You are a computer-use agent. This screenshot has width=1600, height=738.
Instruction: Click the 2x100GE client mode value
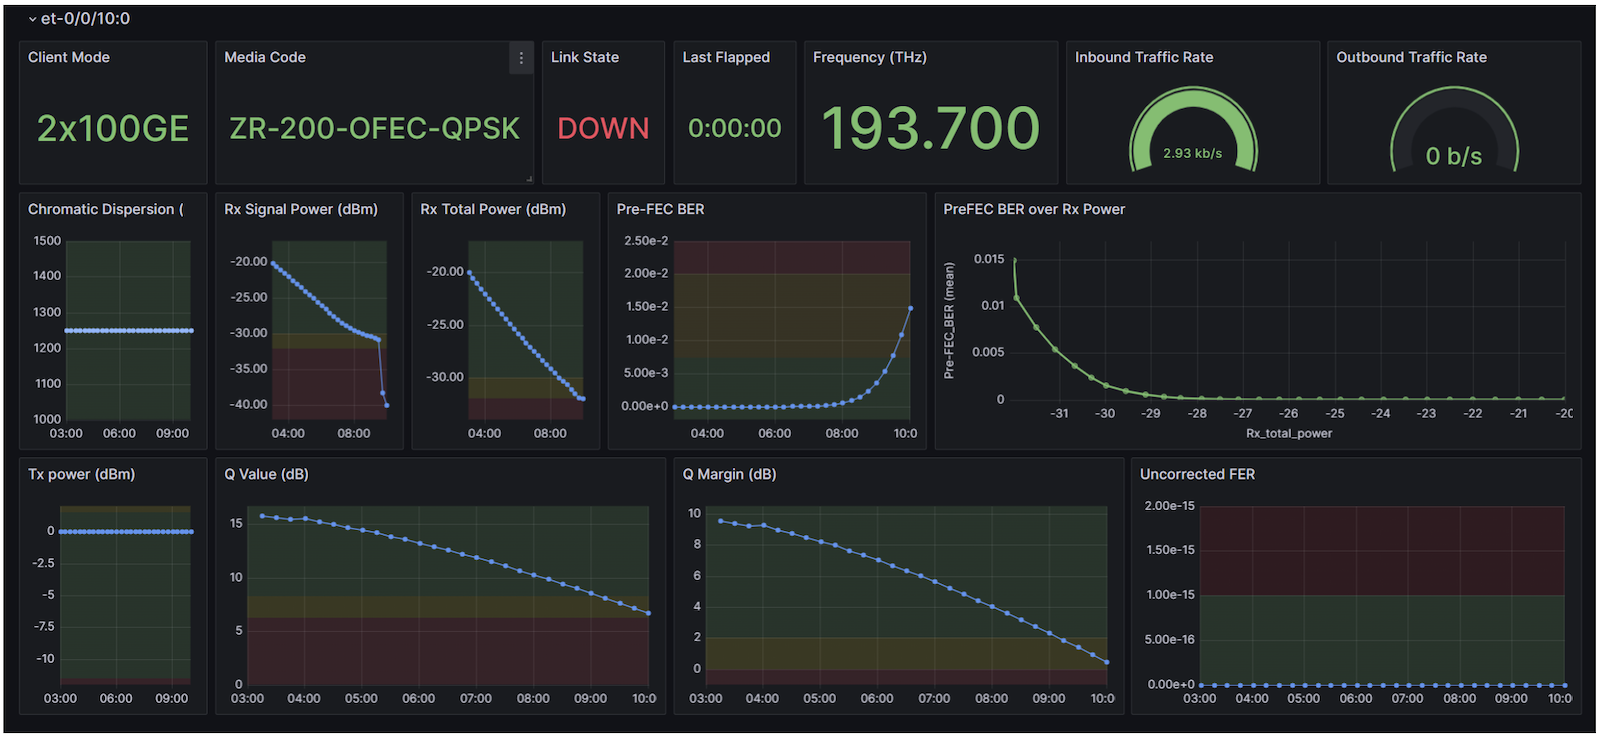(113, 128)
